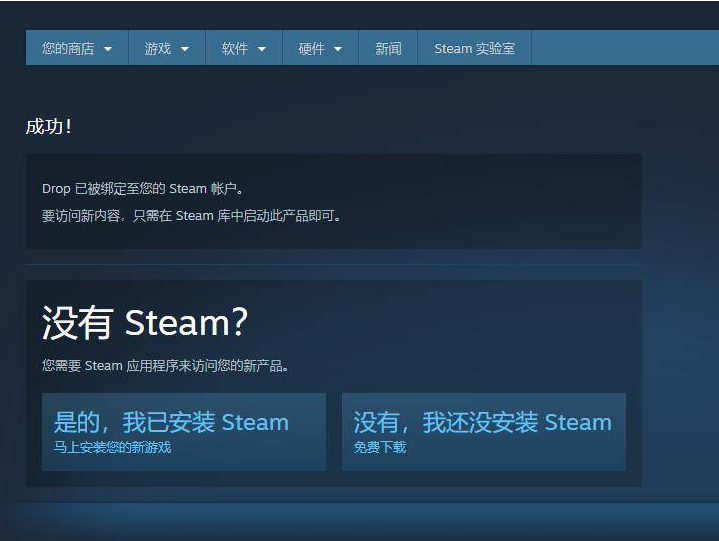The width and height of the screenshot is (719, 541).
Task: Select the 硬件 hardware tab
Action: coord(321,48)
